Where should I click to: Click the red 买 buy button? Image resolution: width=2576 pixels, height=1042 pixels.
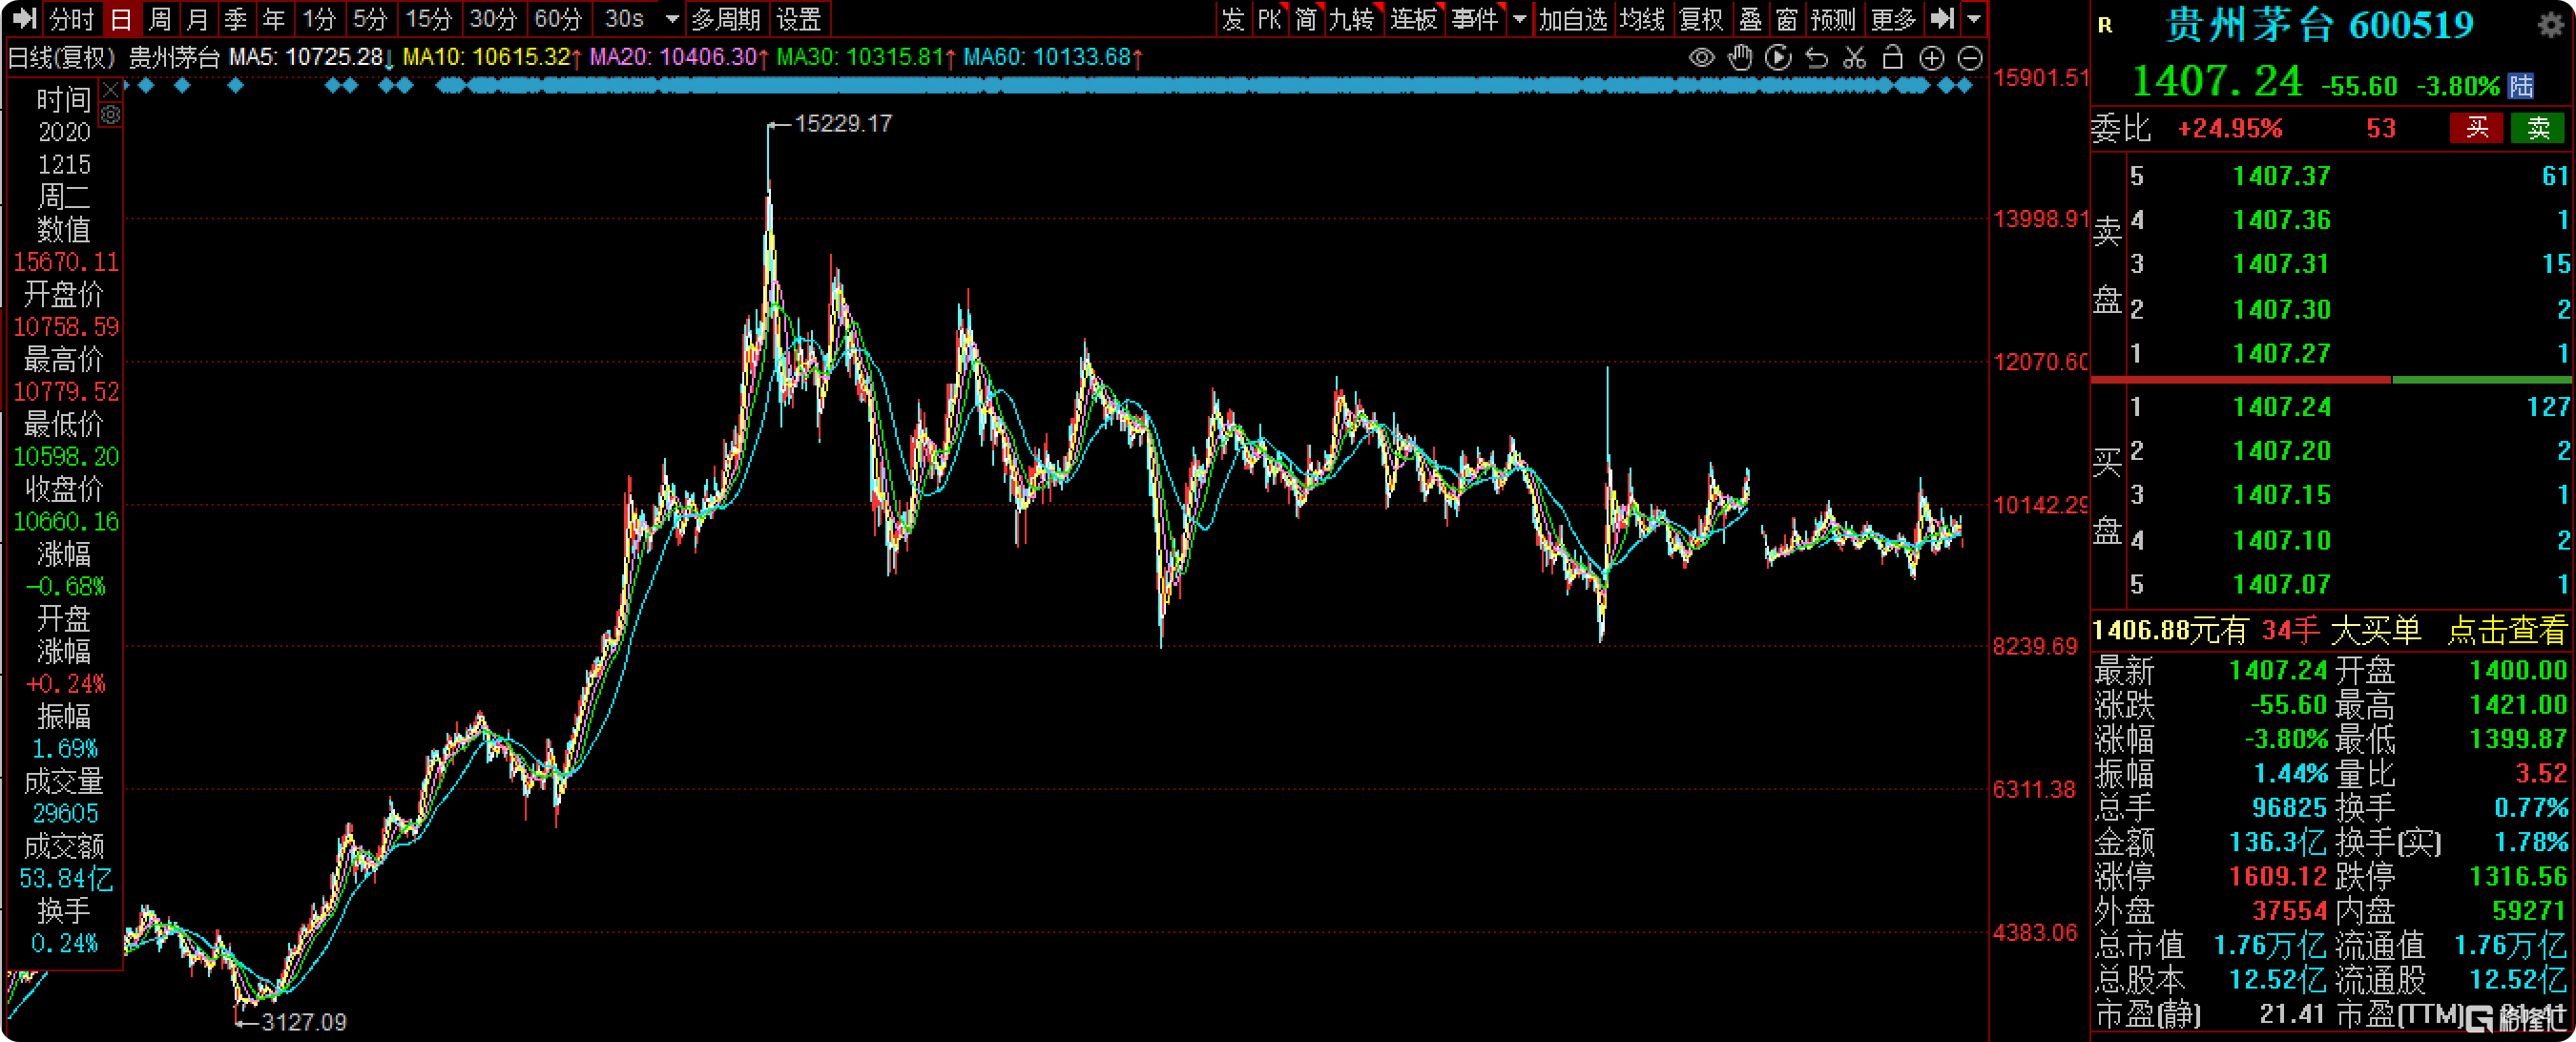tap(2476, 128)
